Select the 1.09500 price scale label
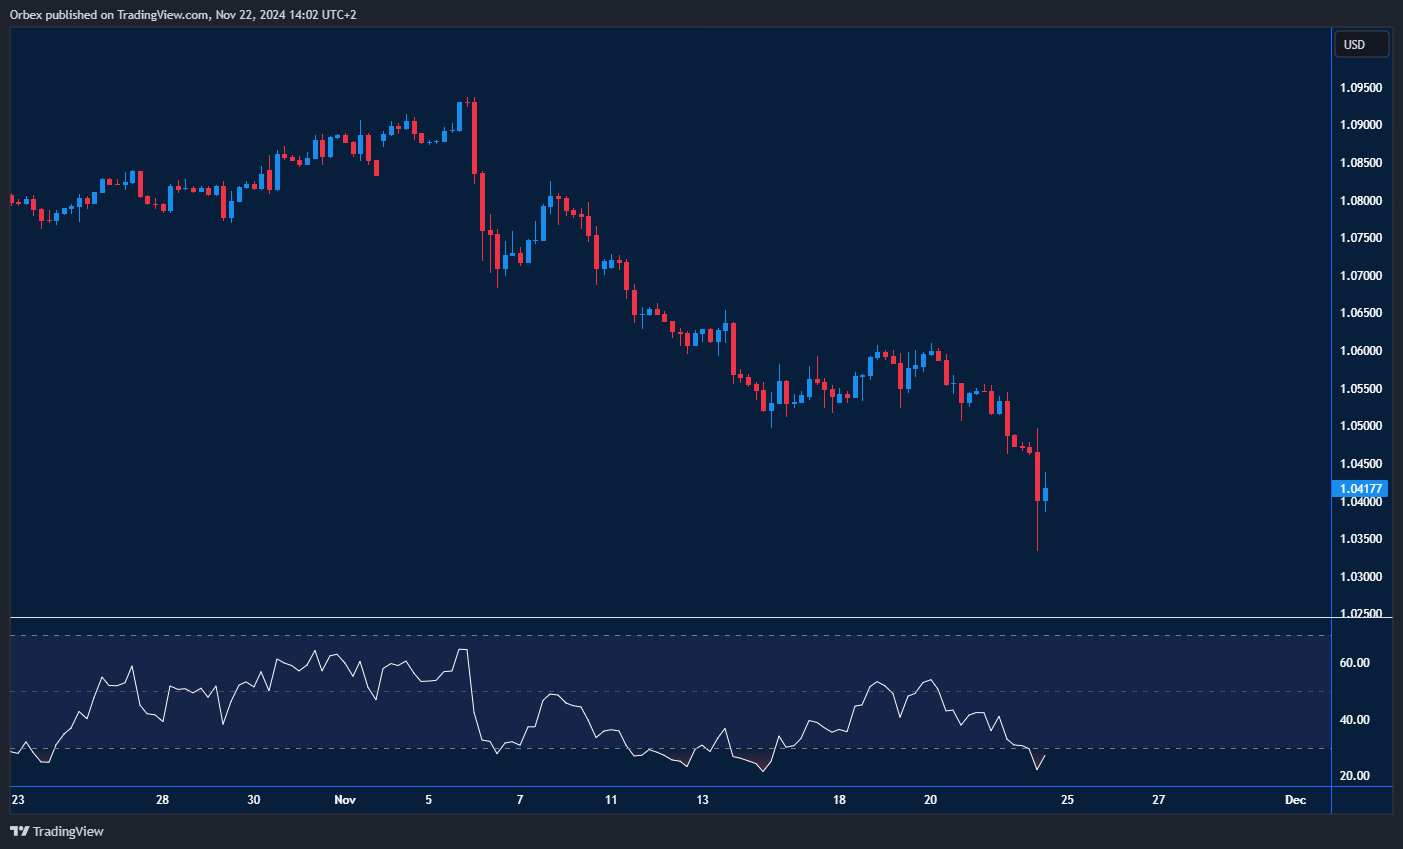1403x849 pixels. 1361,88
